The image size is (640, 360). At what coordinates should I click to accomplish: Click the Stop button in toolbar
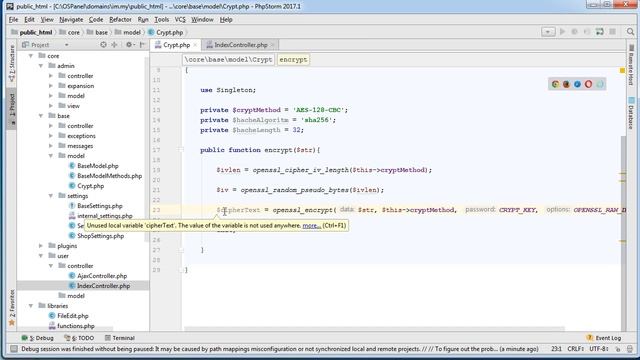612,32
